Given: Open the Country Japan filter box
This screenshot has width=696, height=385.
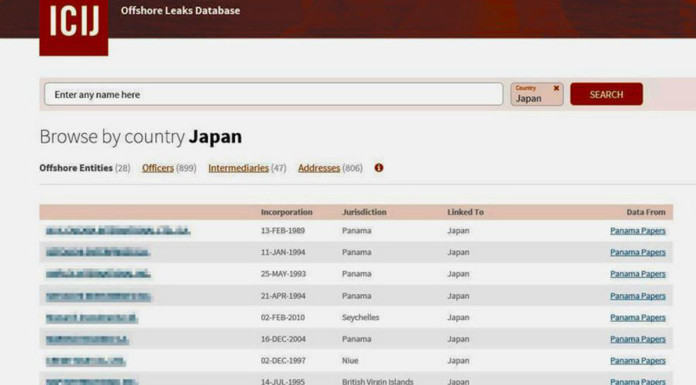Looking at the screenshot, I should click(x=537, y=94).
